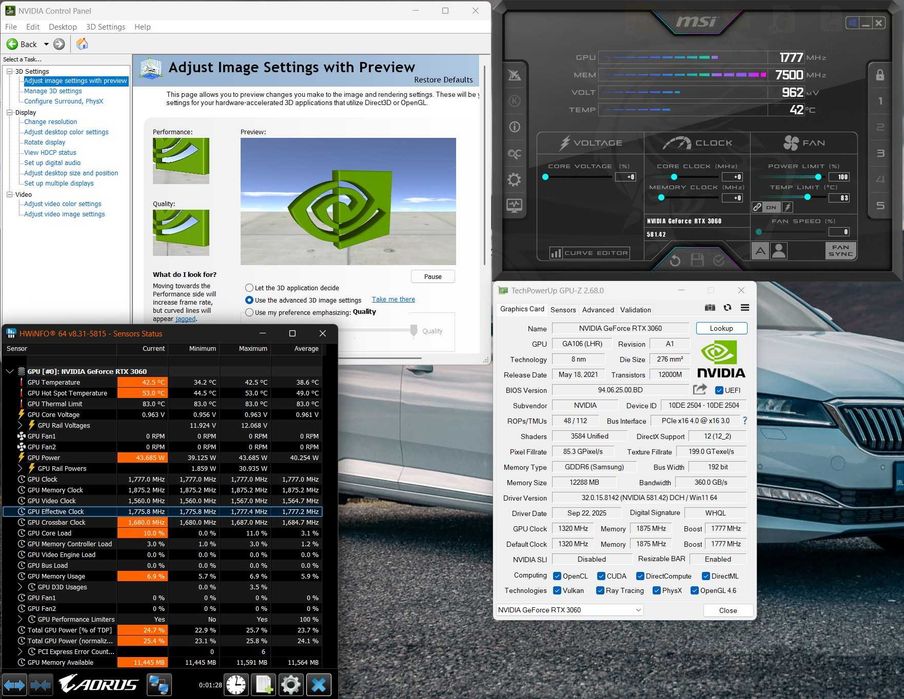Expand GPU Performance Limiters in HWiNFO
The width and height of the screenshot is (904, 699).
(21, 619)
